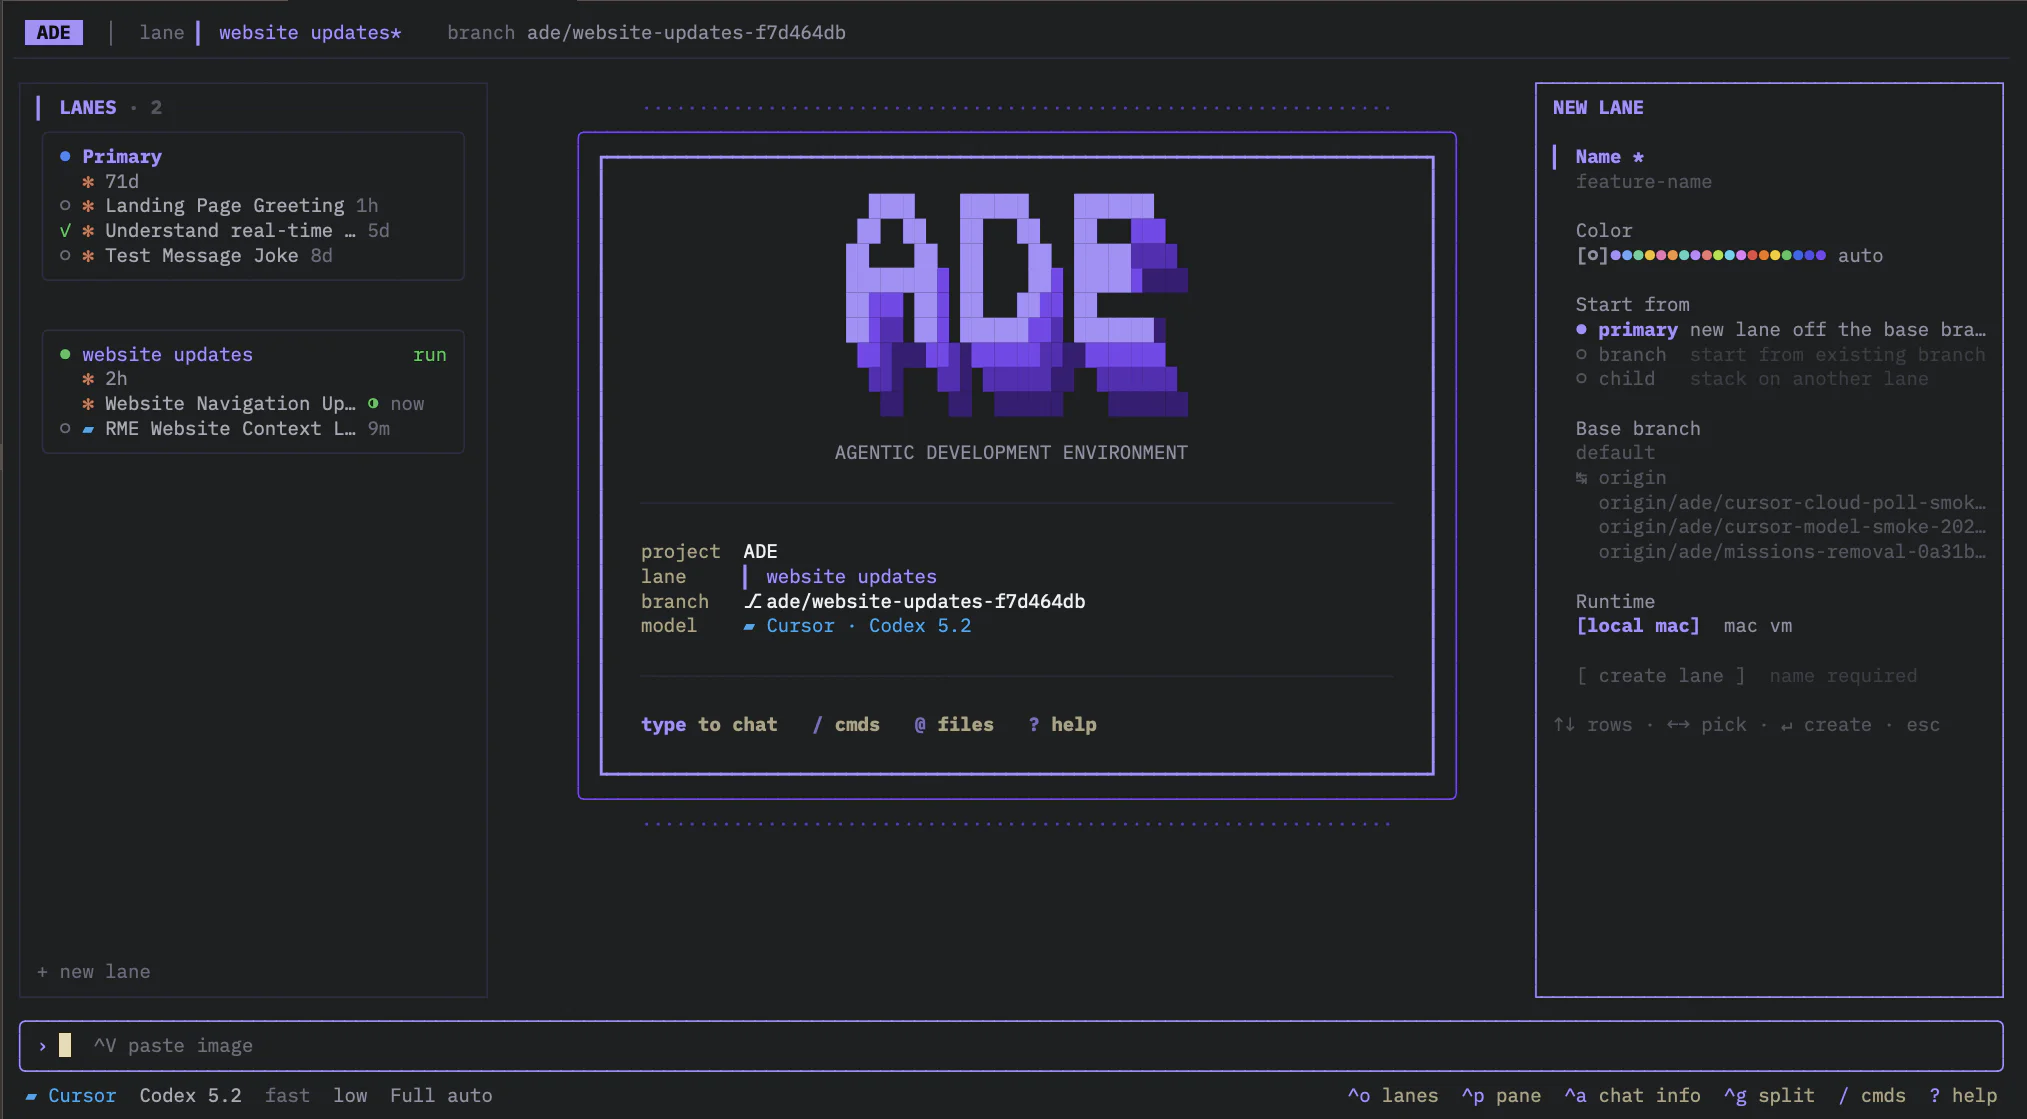Toggle the open circle on Landing Page Greeting row

pyautogui.click(x=65, y=206)
